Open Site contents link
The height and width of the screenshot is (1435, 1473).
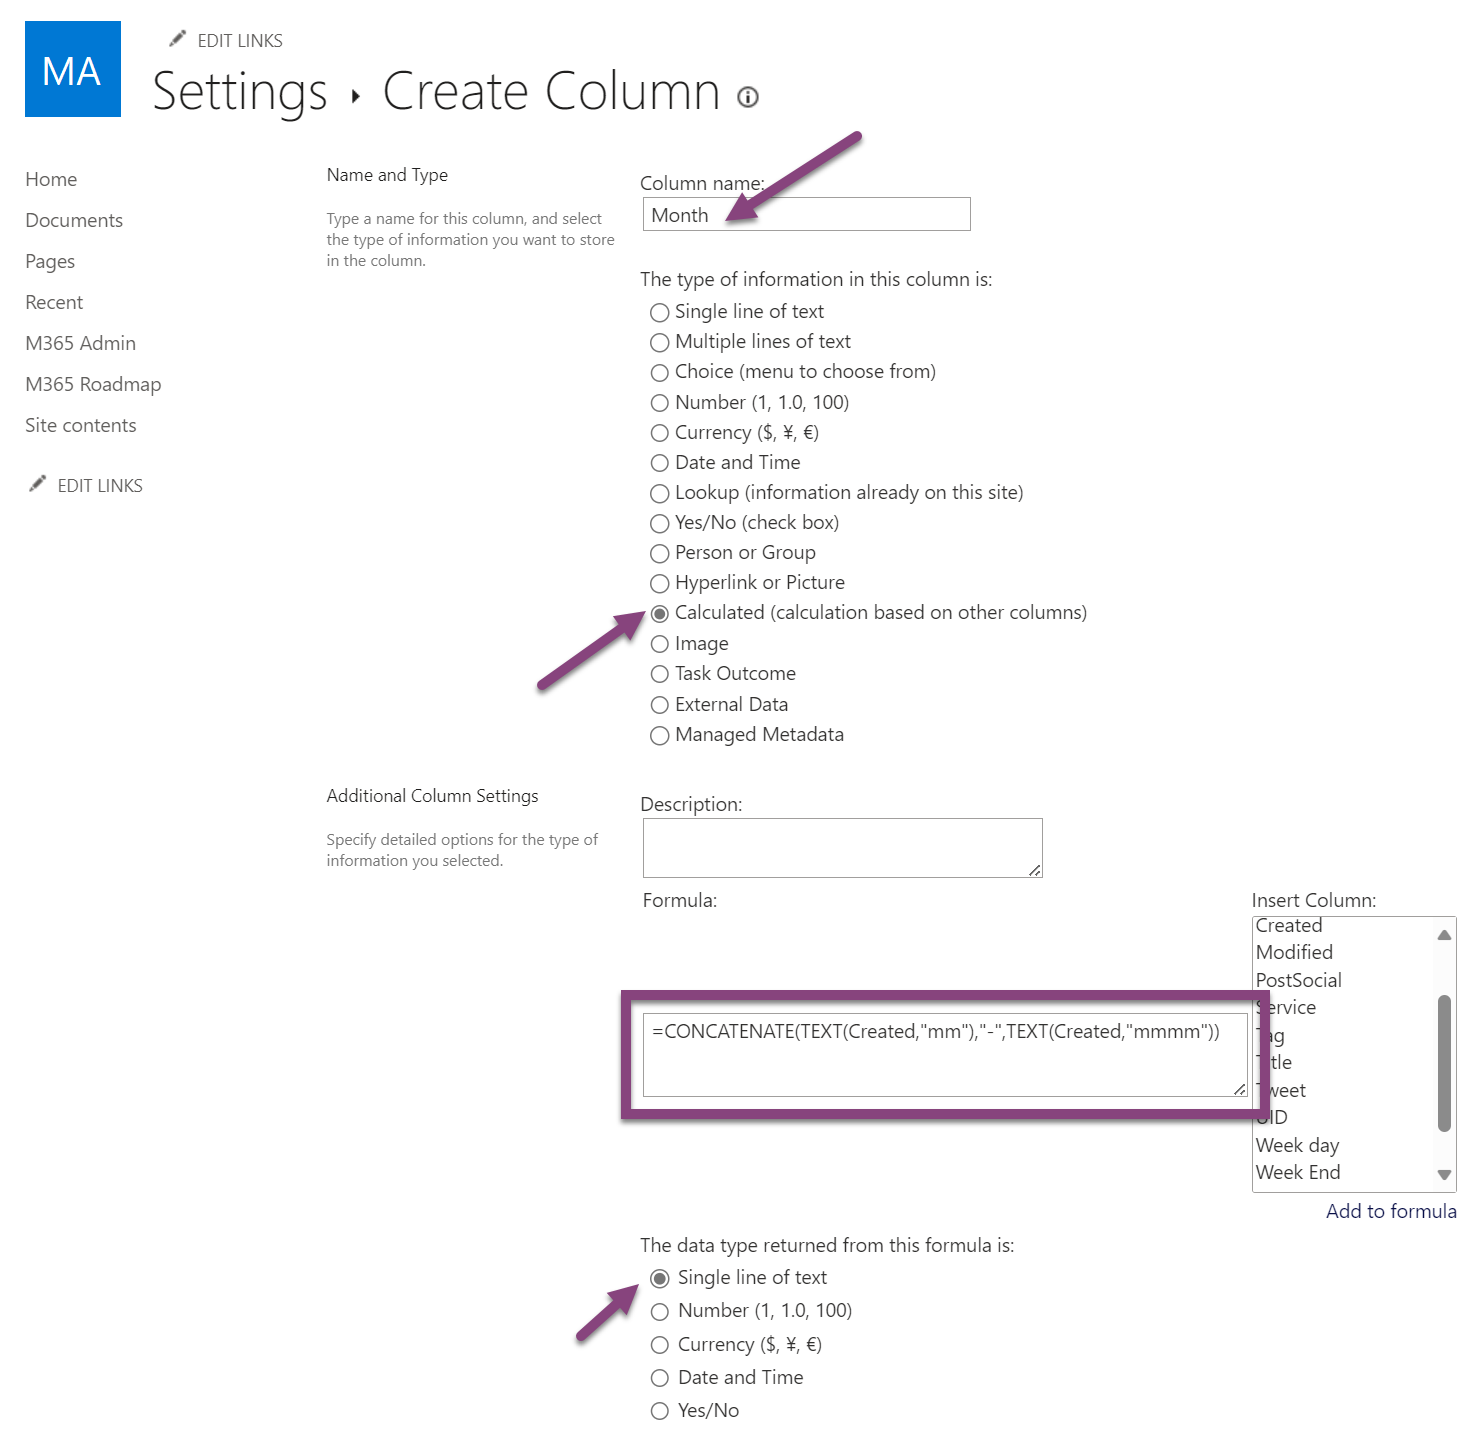[80, 425]
